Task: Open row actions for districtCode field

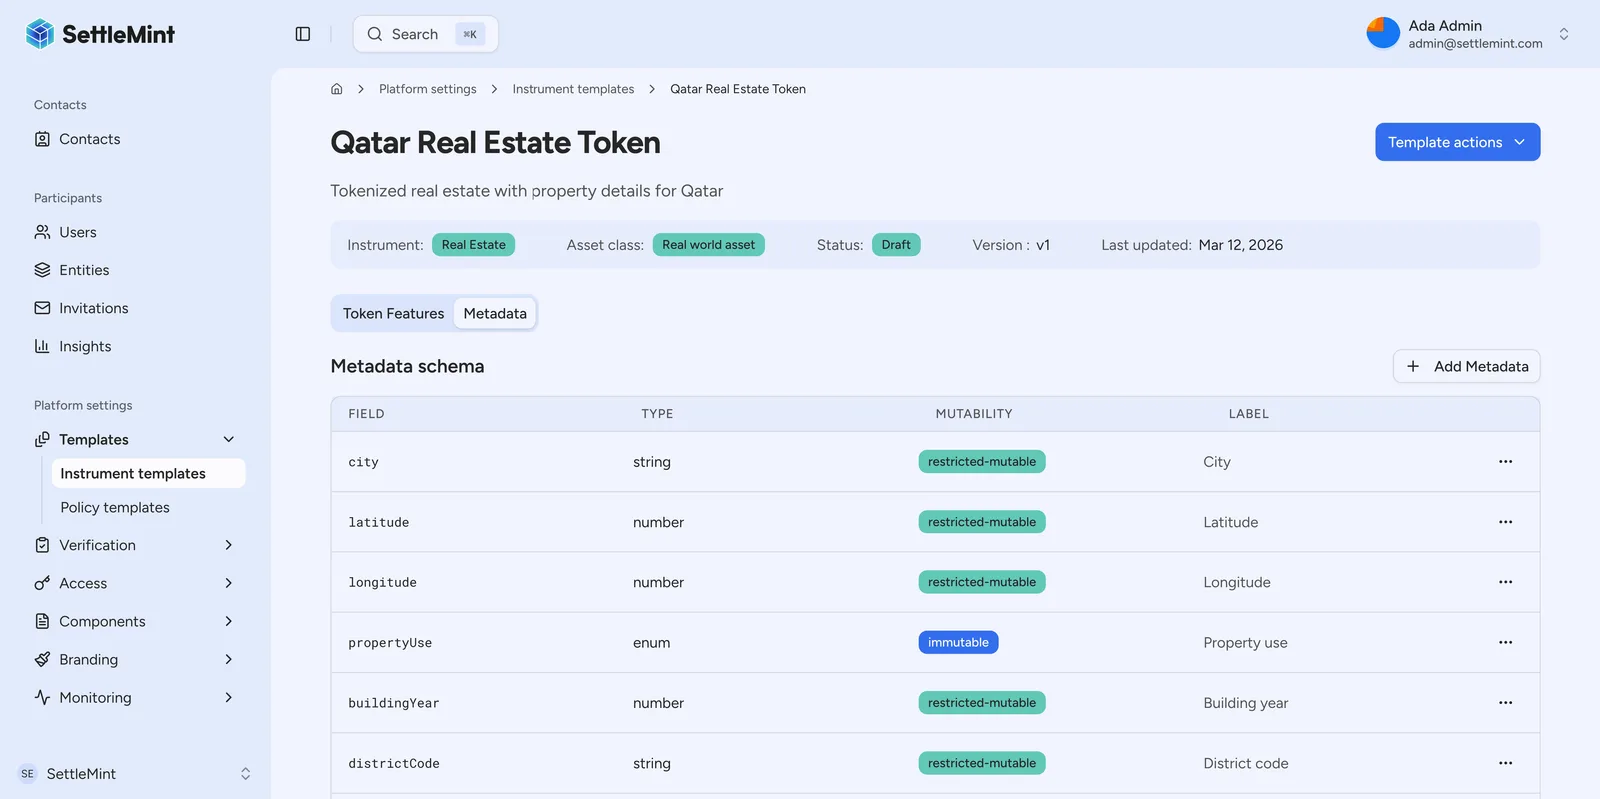Action: click(1505, 763)
